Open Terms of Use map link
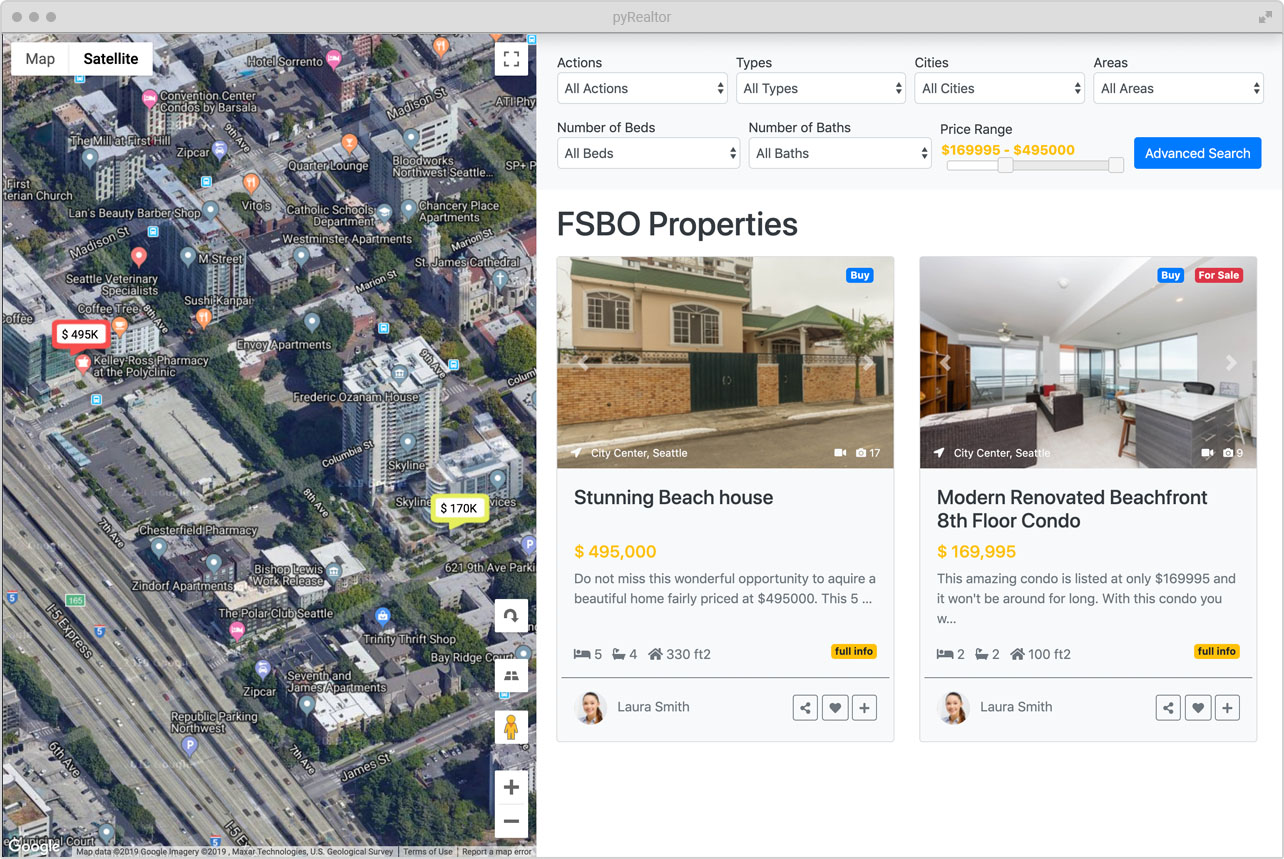 (x=428, y=852)
